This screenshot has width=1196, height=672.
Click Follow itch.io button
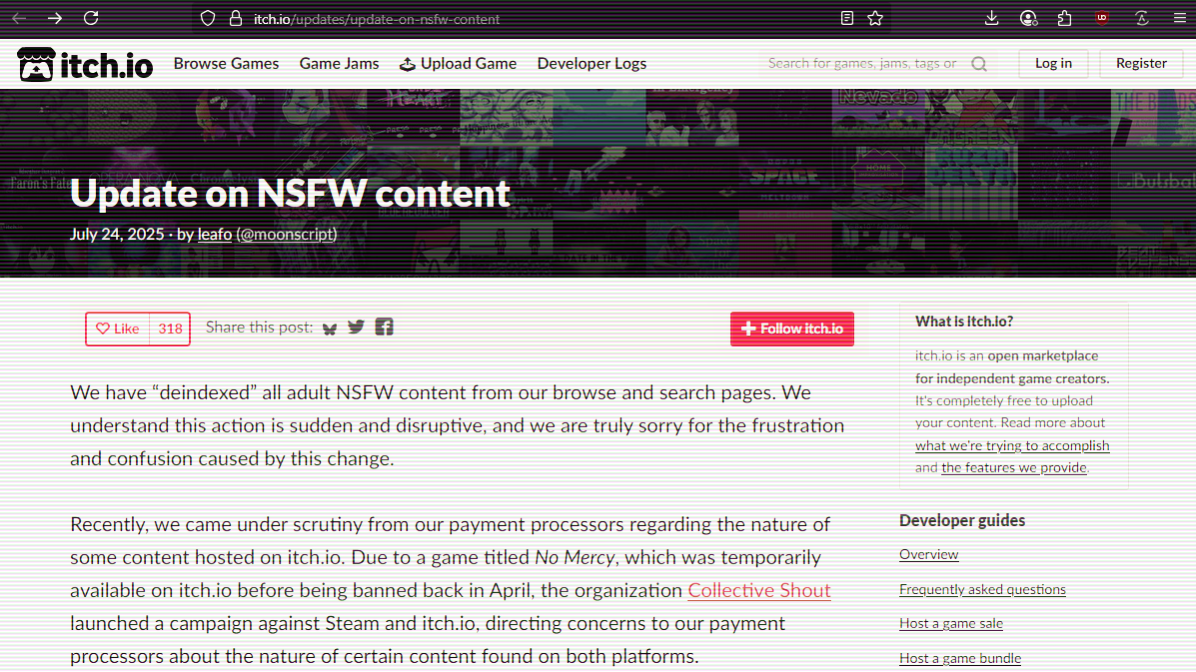(792, 329)
